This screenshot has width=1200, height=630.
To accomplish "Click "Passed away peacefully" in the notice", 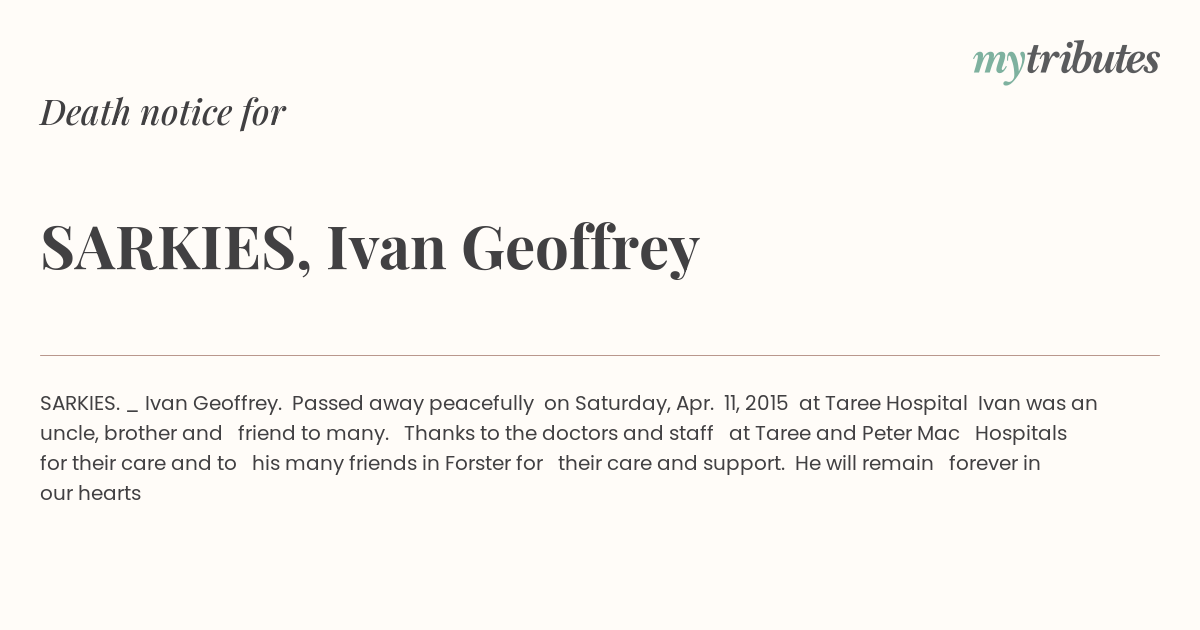I will (413, 403).
